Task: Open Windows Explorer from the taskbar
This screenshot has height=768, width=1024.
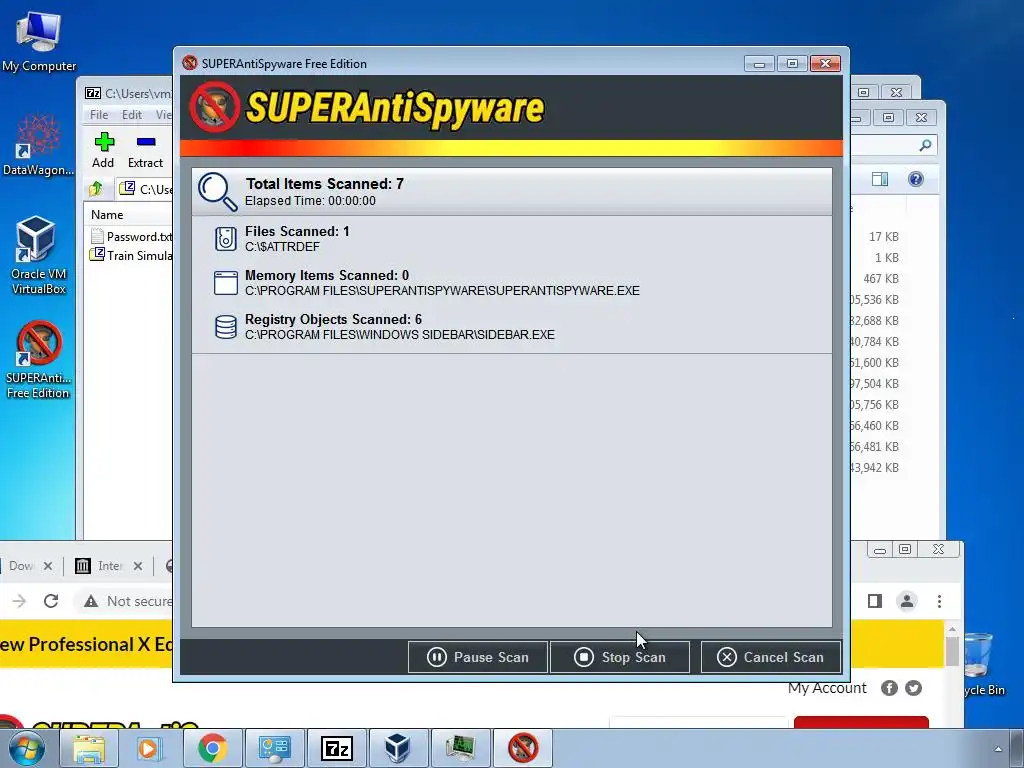Action: point(89,748)
